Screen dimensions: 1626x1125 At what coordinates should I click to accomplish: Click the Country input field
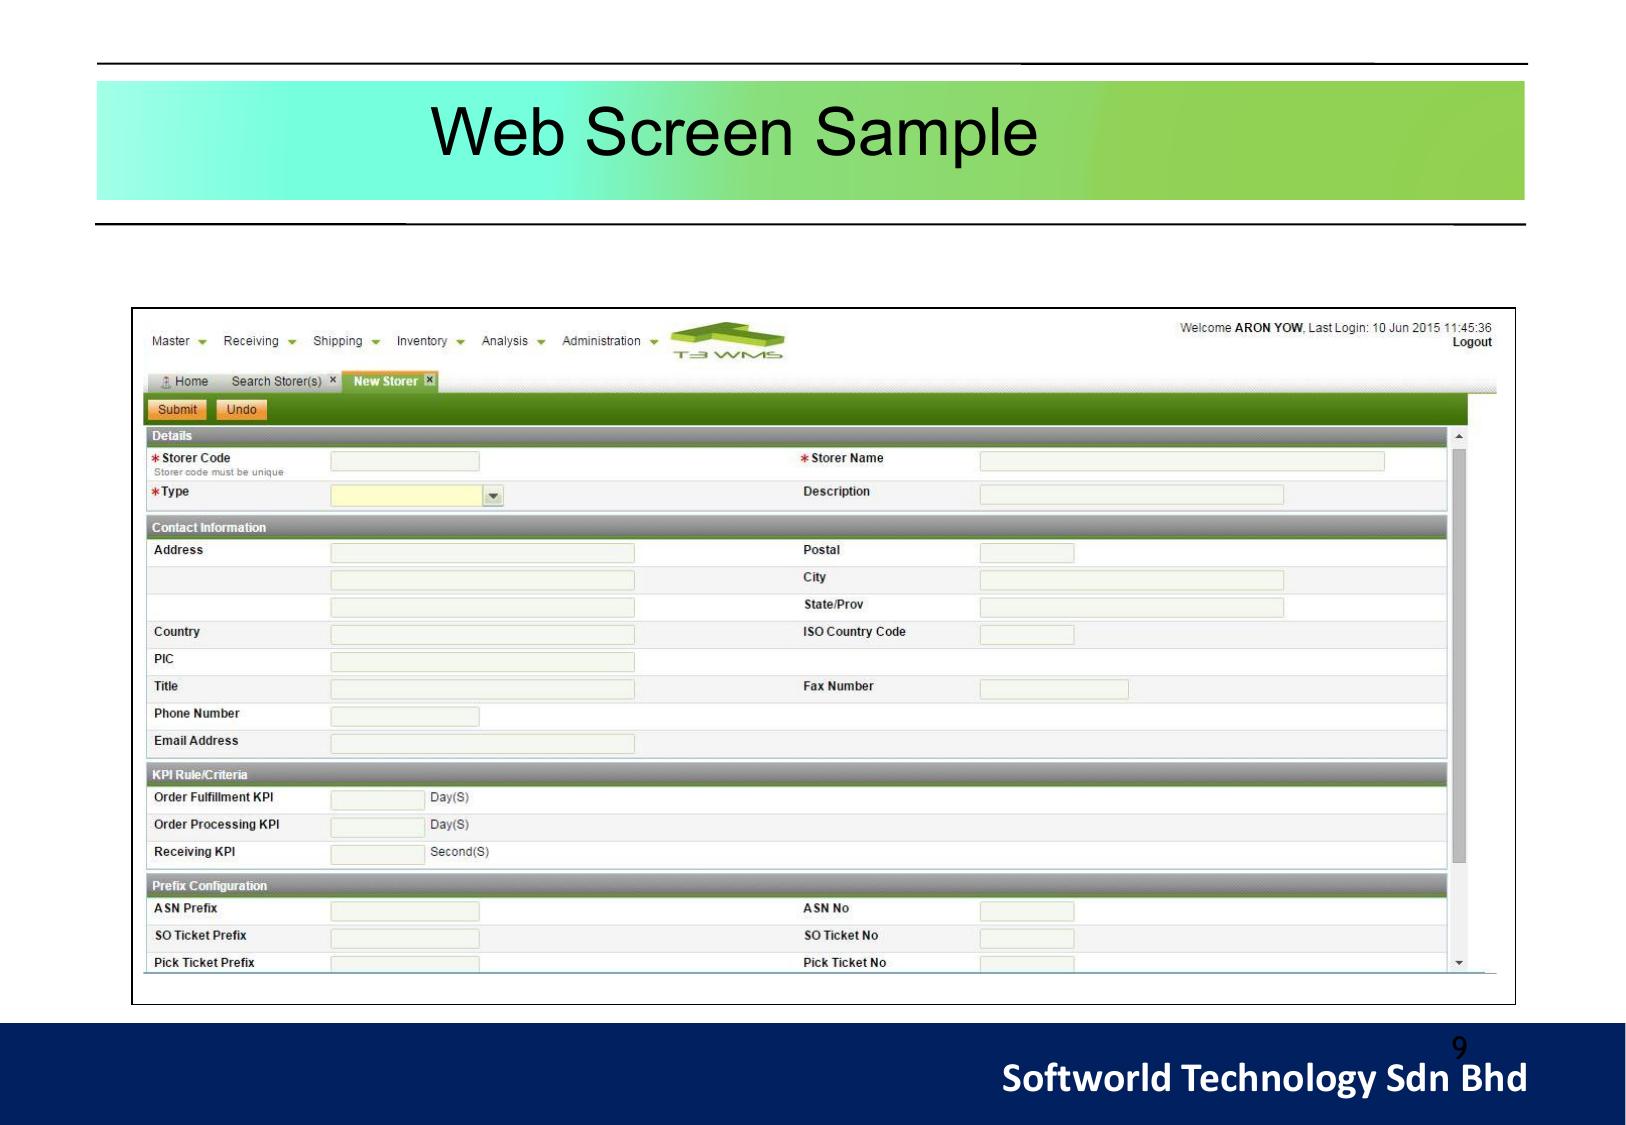[482, 635]
